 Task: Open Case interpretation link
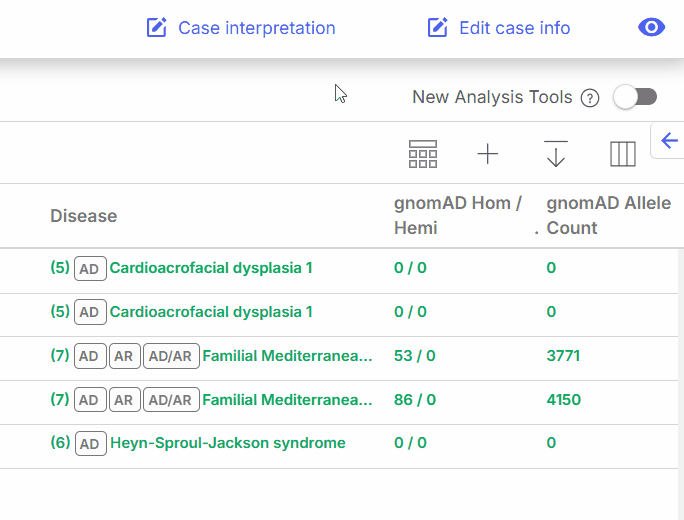click(x=256, y=28)
